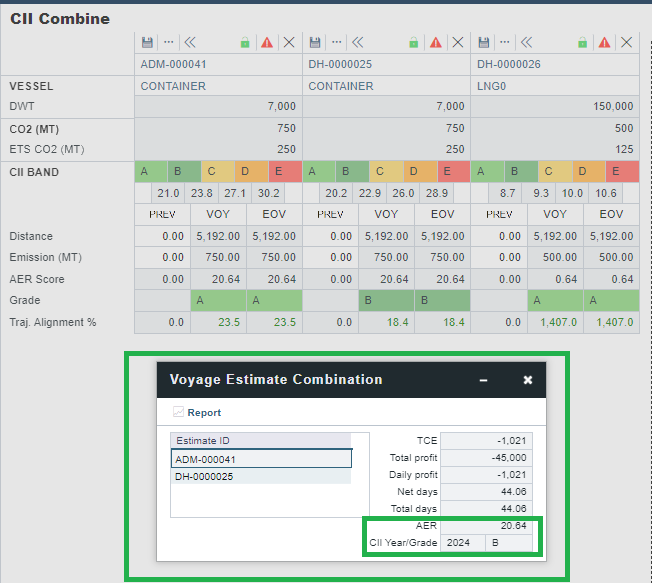This screenshot has width=652, height=583.
Task: Click save icon in ADM-000041 column
Action: 148,42
